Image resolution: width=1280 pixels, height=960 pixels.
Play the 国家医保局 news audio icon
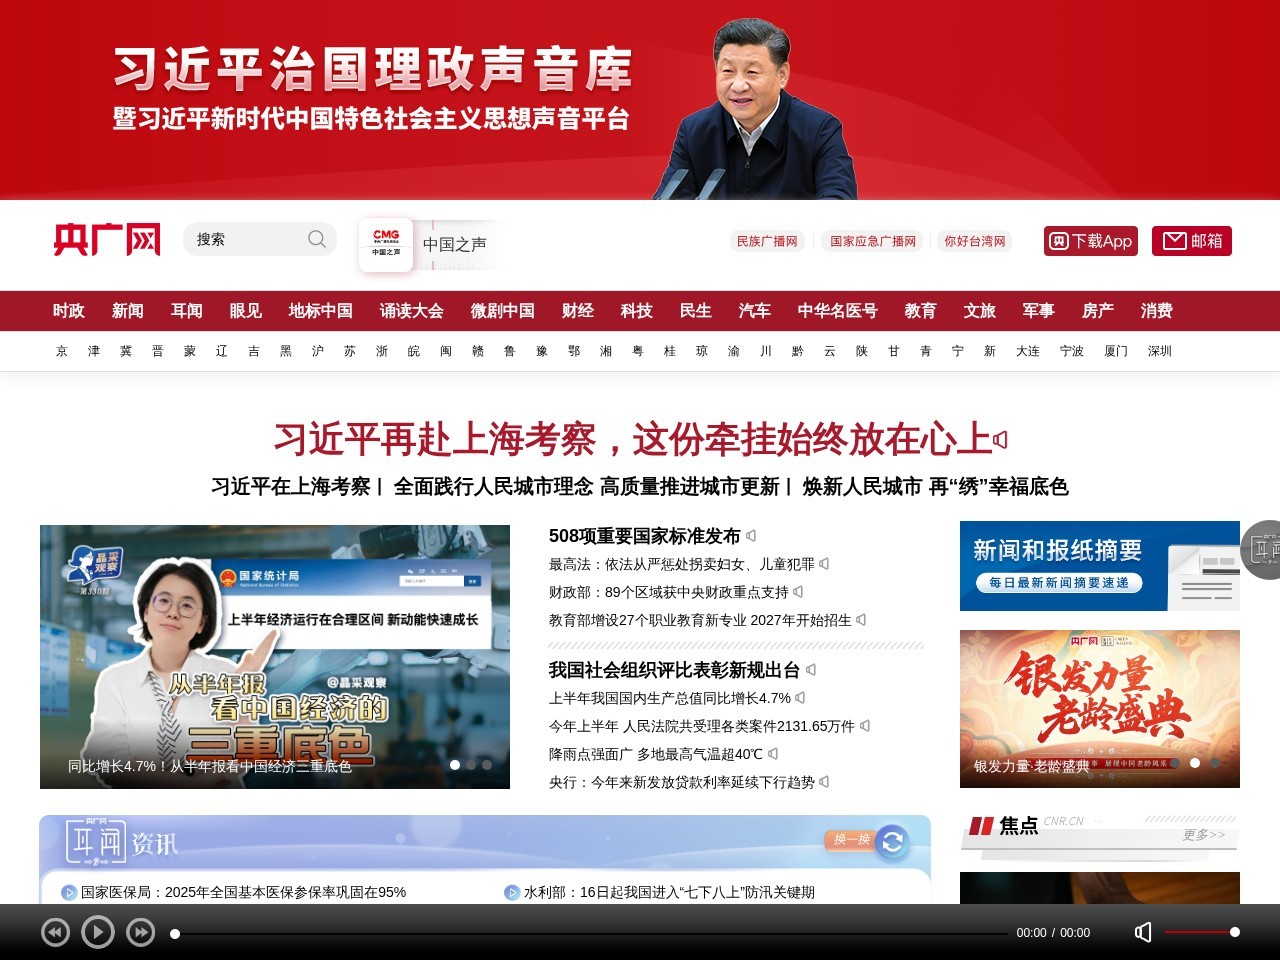(x=69, y=893)
